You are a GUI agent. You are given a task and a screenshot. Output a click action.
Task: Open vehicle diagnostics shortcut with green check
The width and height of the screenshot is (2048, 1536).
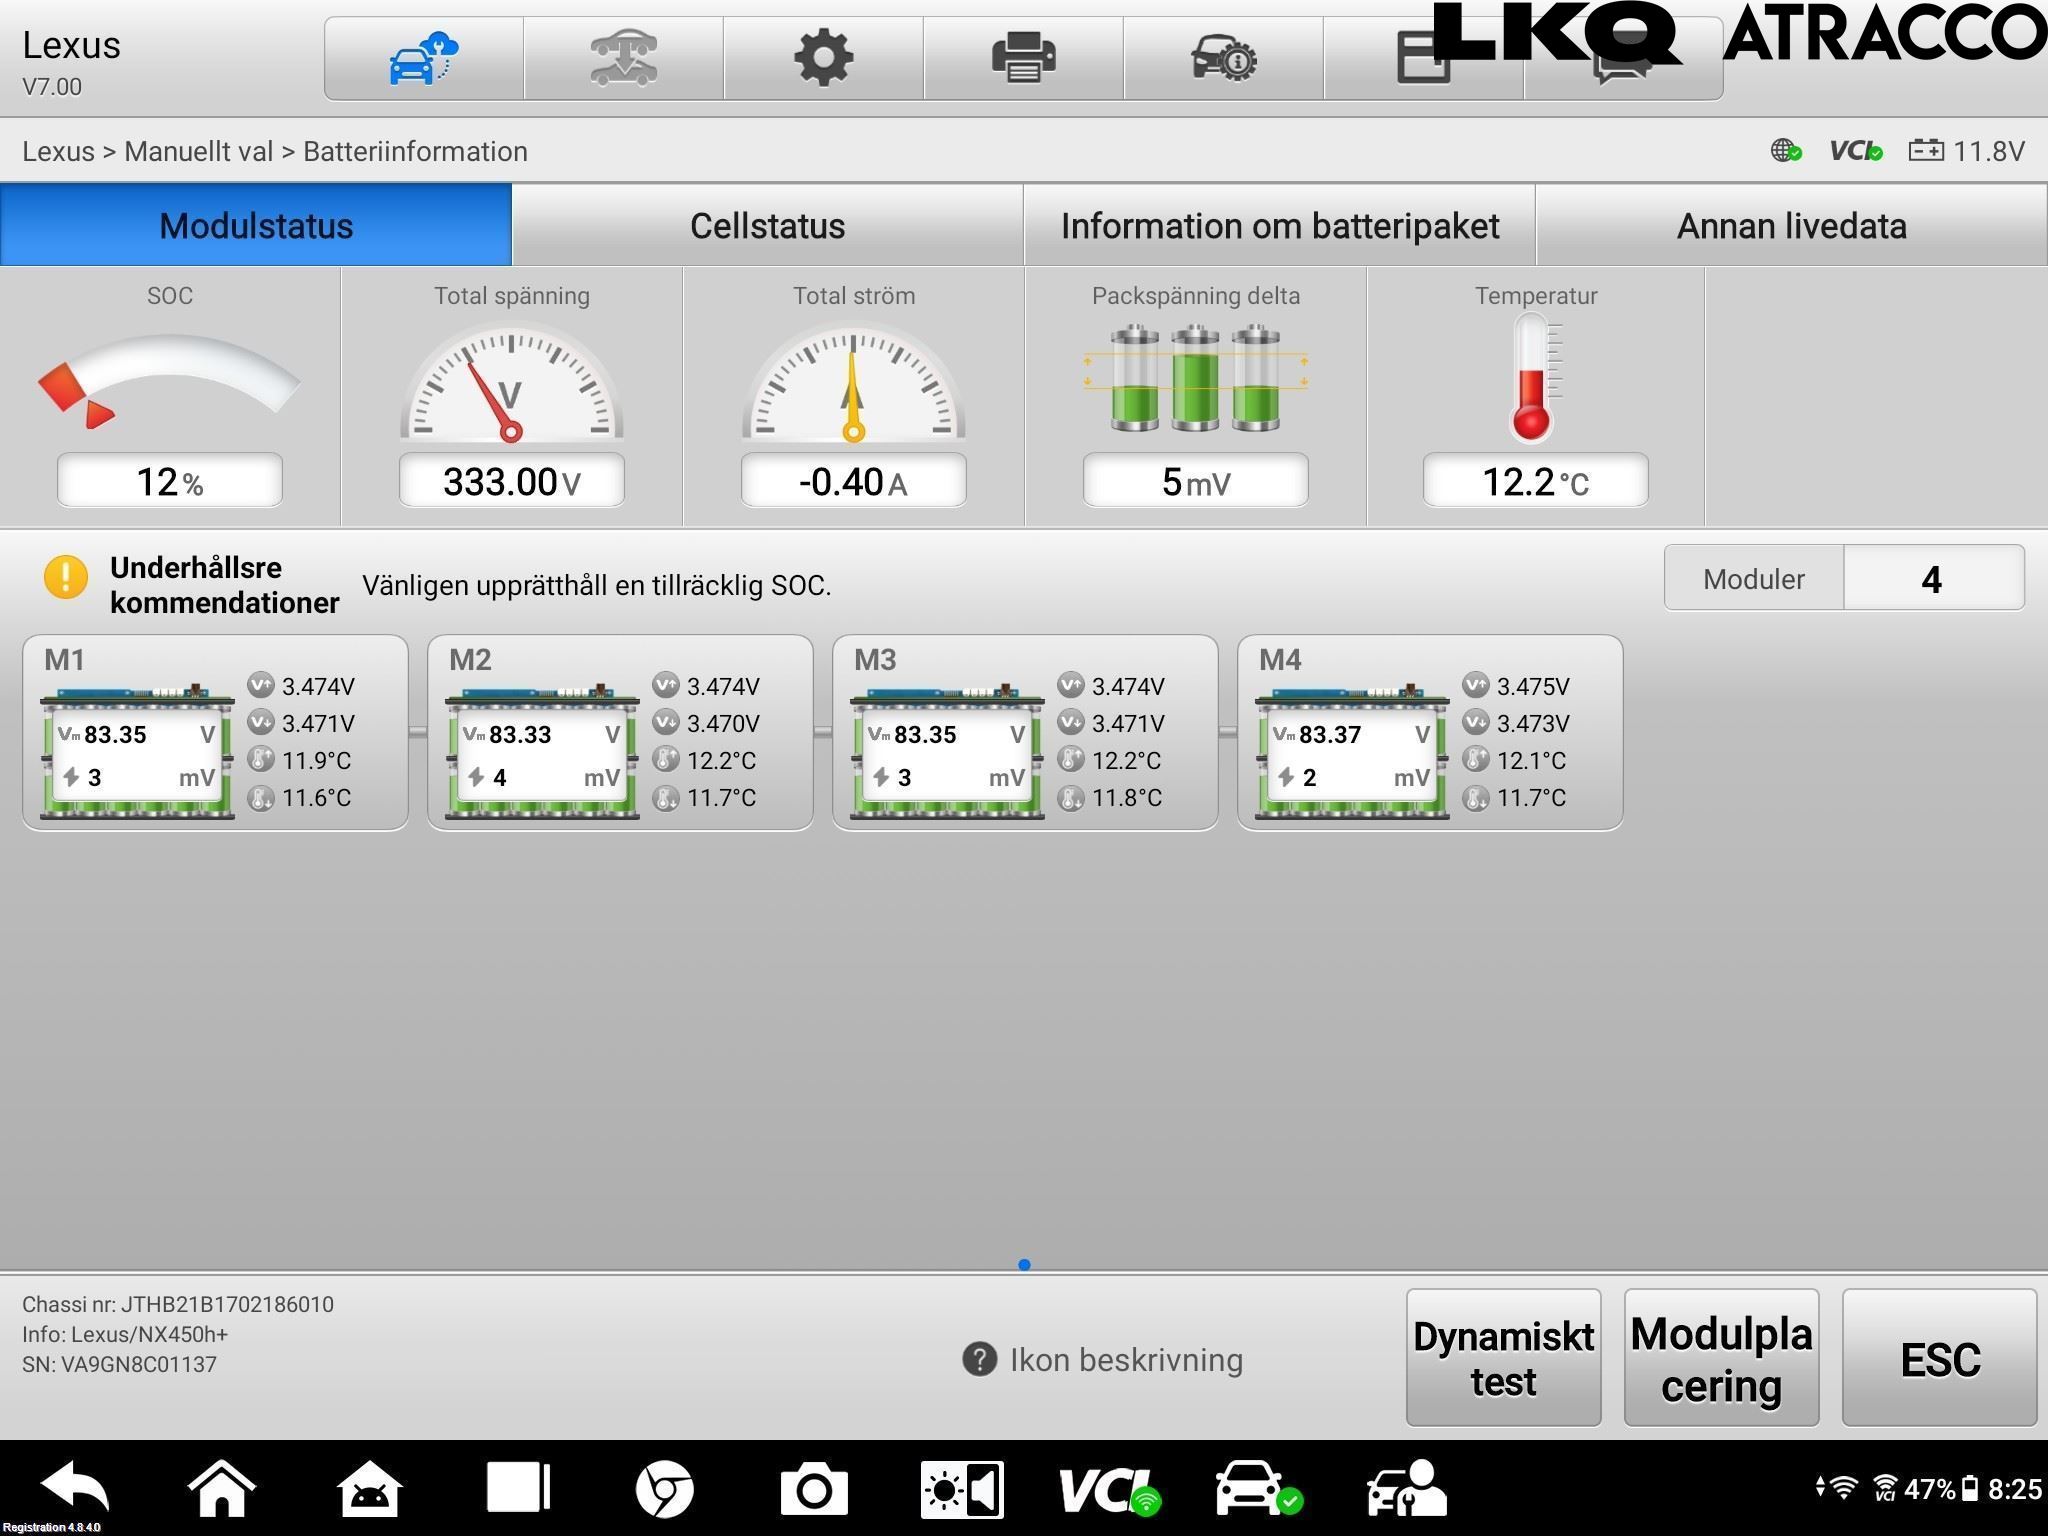pos(1258,1489)
